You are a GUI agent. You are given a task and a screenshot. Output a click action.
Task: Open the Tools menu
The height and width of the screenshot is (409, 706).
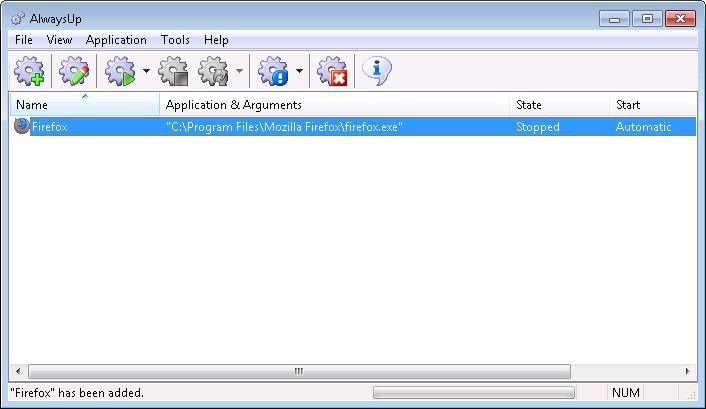click(x=175, y=40)
